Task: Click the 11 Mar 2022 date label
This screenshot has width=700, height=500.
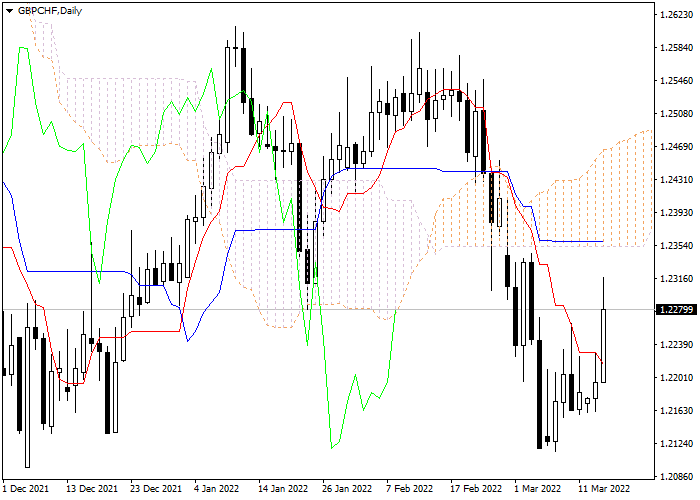Action: coord(604,489)
